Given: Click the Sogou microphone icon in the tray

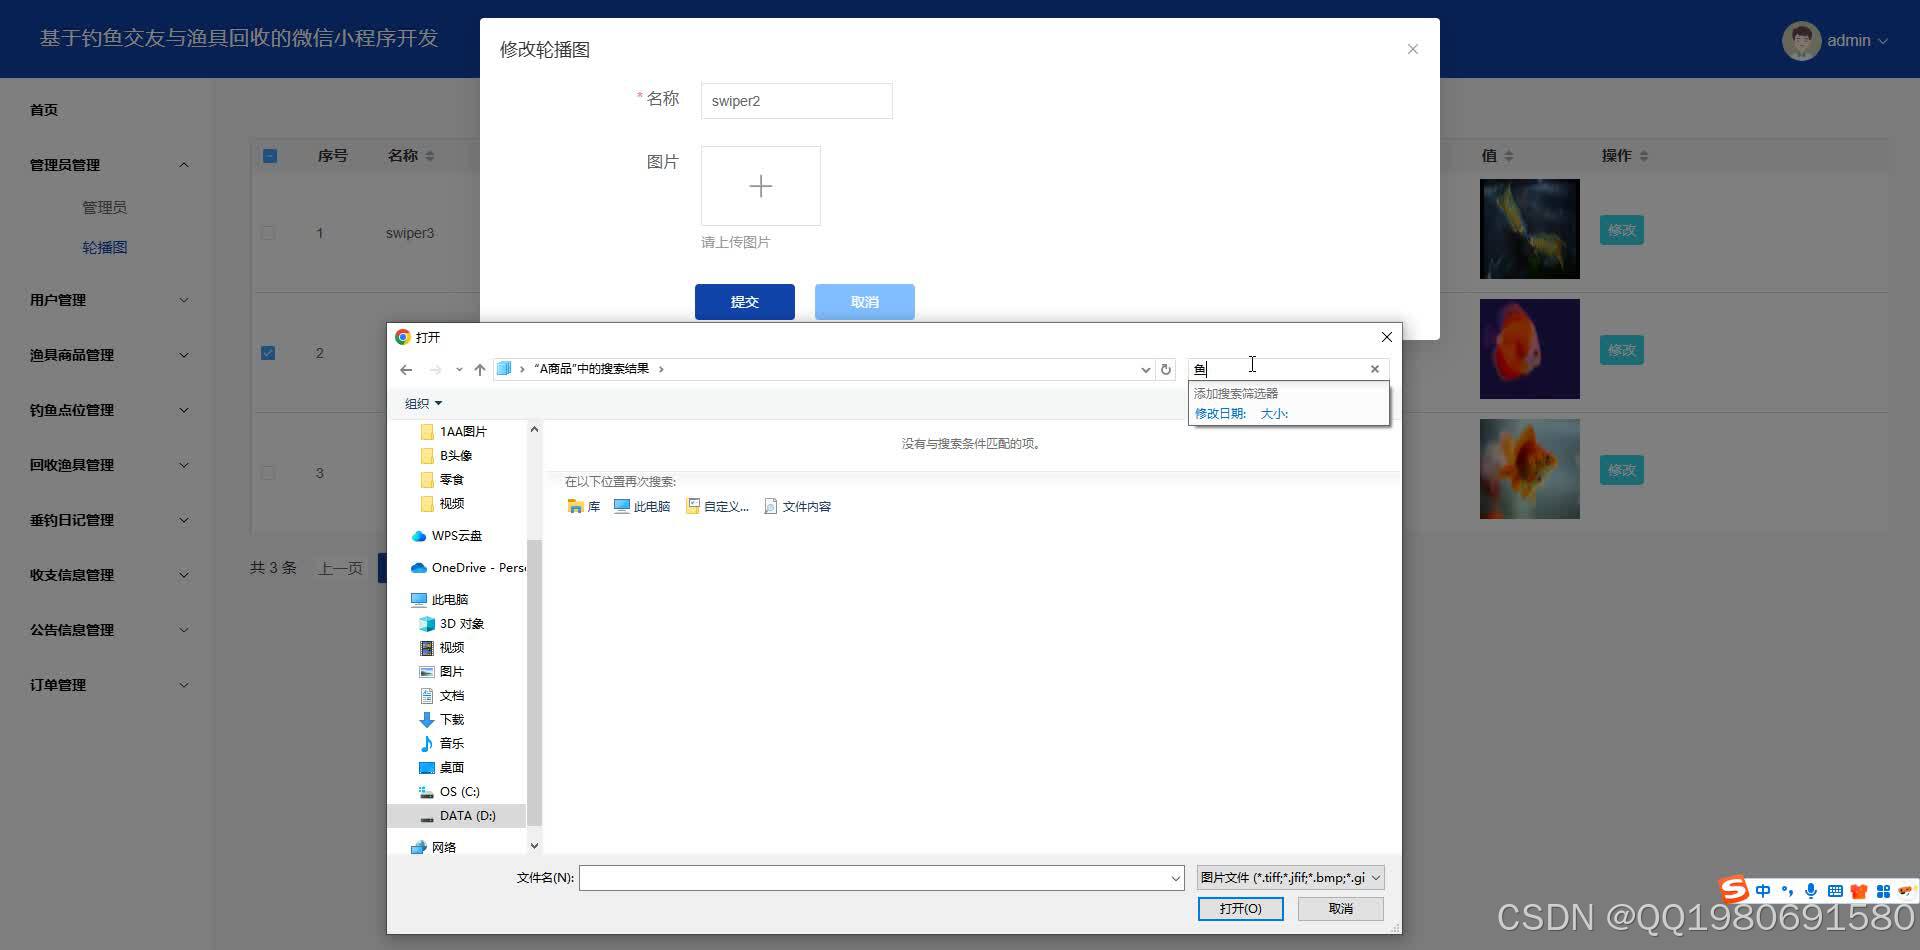Looking at the screenshot, I should coord(1811,890).
